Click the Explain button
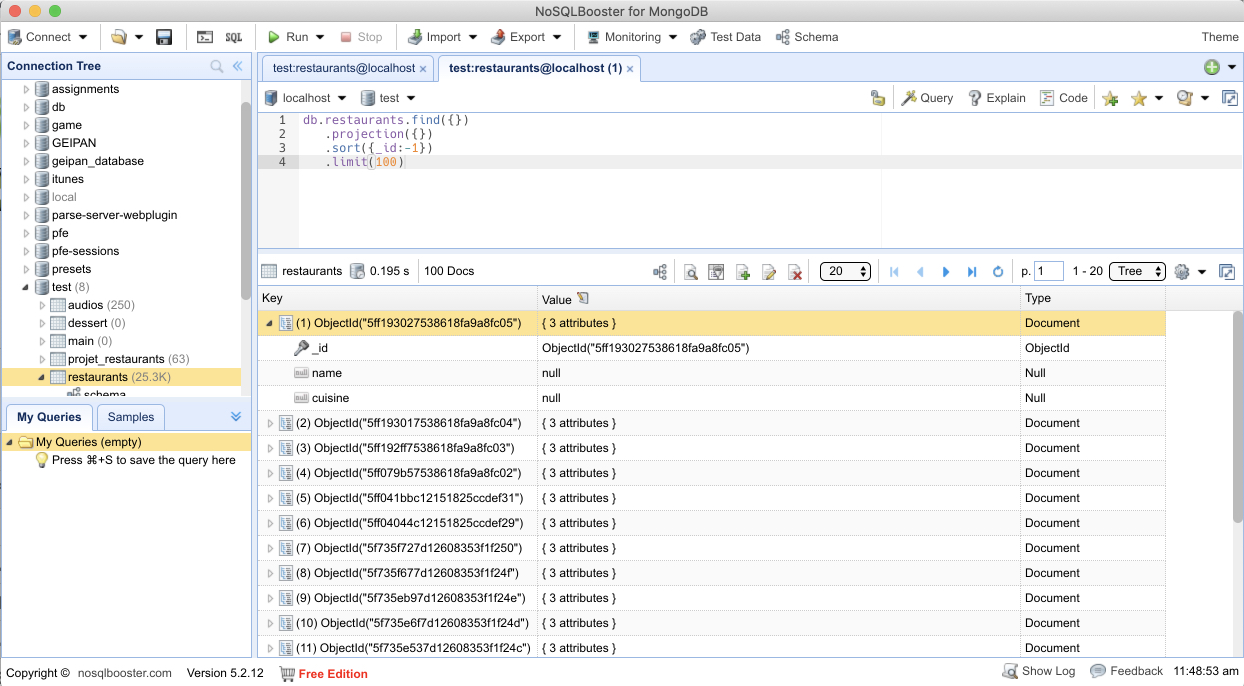Image resolution: width=1244 pixels, height=686 pixels. coord(996,98)
